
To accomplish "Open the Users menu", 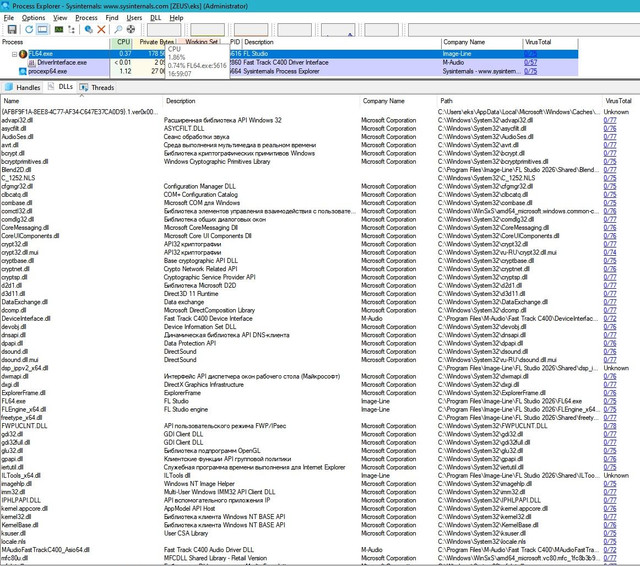I will pos(134,18).
